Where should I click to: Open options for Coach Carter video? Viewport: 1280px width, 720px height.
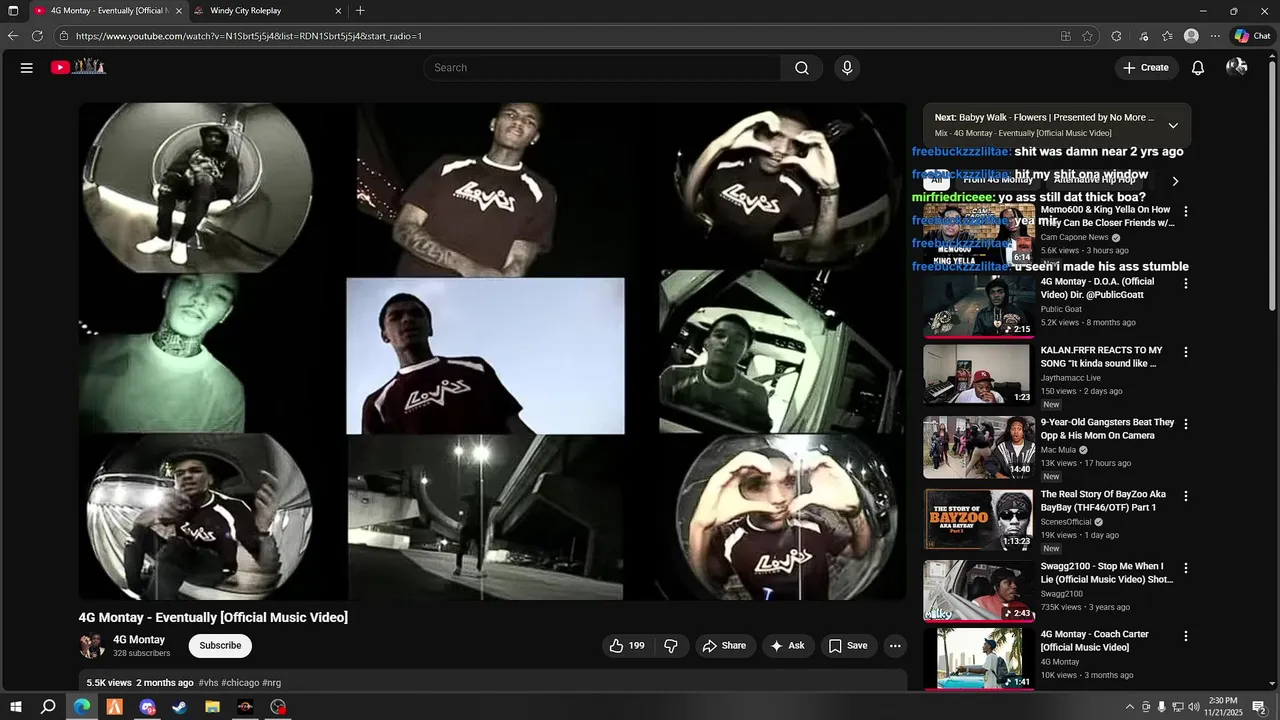1186,636
